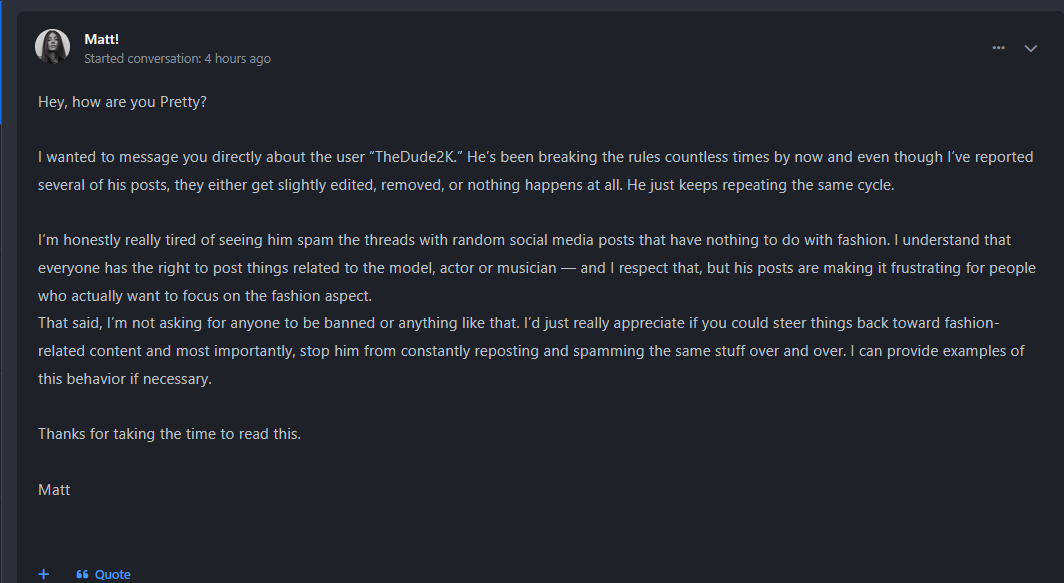Click the plus multi-quote icon

(x=44, y=574)
